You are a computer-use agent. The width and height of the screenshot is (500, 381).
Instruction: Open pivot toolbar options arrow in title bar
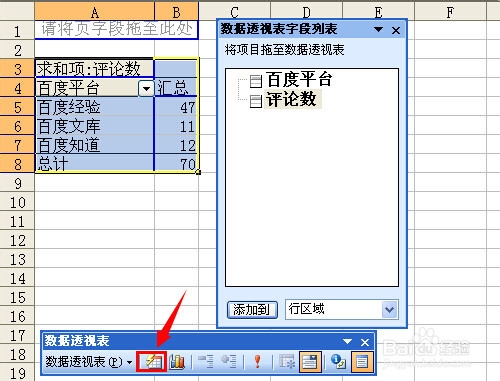(347, 342)
